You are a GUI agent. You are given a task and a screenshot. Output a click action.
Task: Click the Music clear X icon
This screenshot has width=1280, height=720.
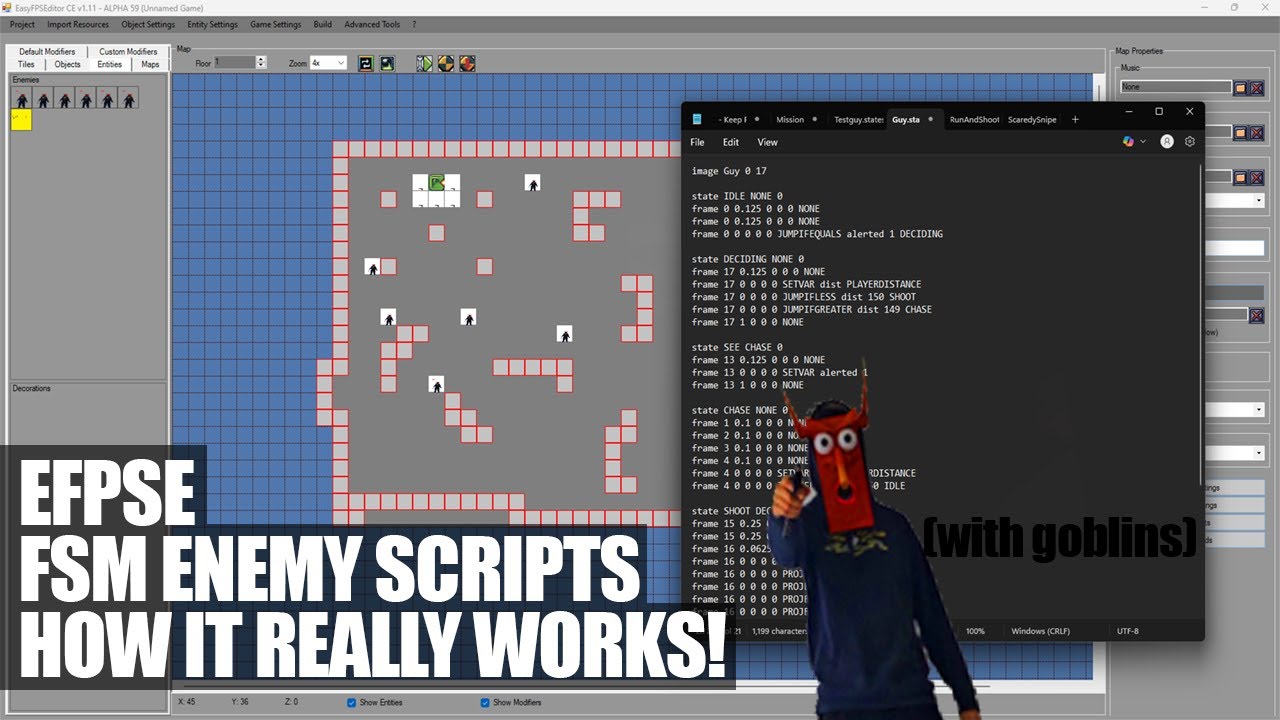point(1256,88)
